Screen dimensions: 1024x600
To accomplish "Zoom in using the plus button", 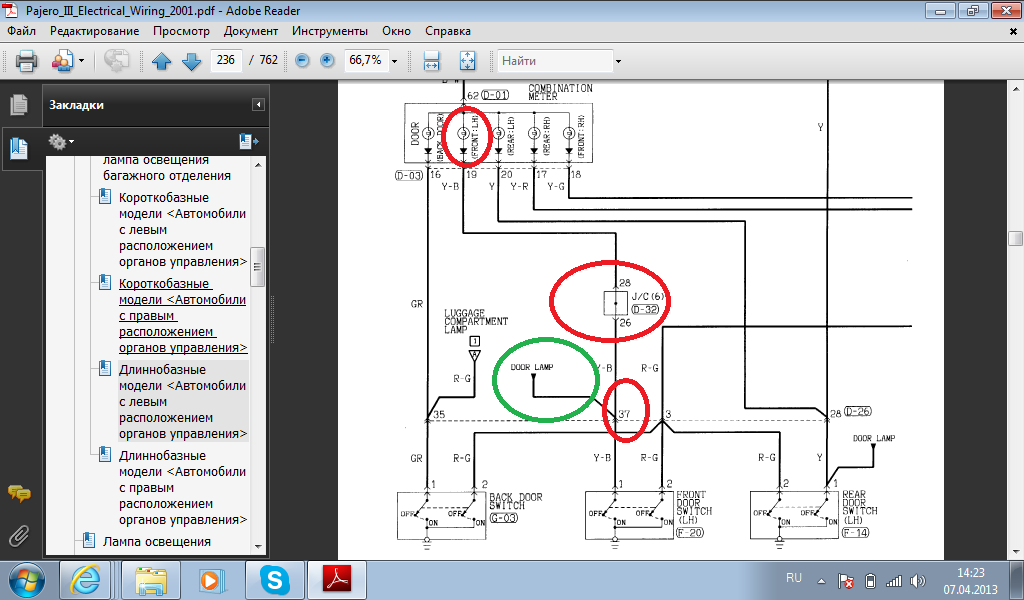I will [327, 61].
